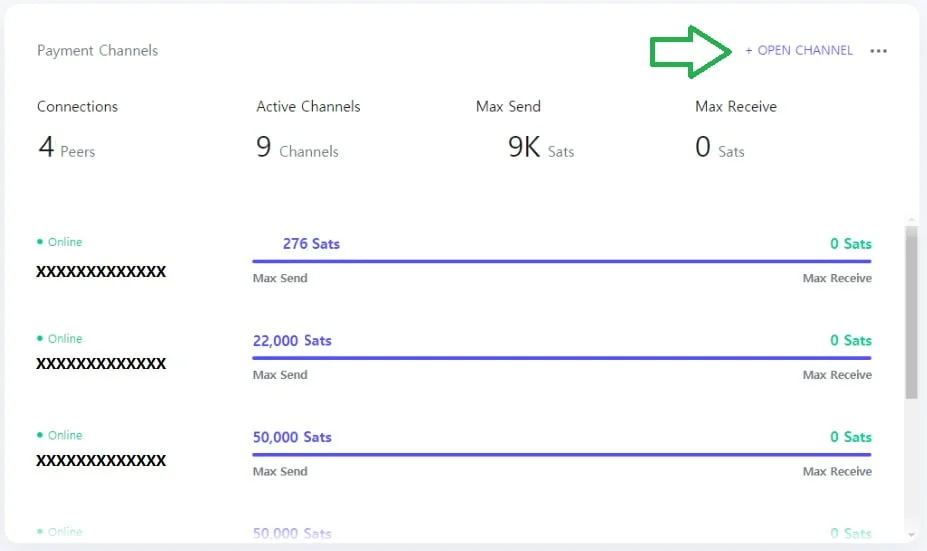Click the 9 Channels value
This screenshot has height=551, width=927.
[x=297, y=147]
